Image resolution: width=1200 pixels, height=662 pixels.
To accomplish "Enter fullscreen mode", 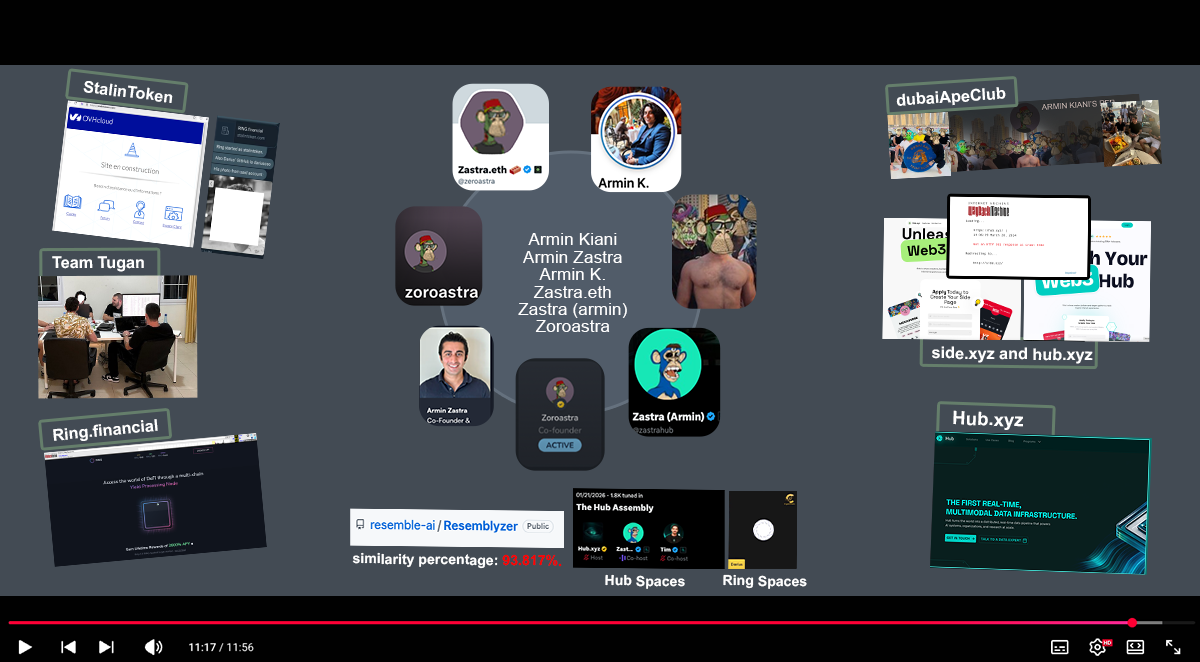I will (x=1173, y=647).
